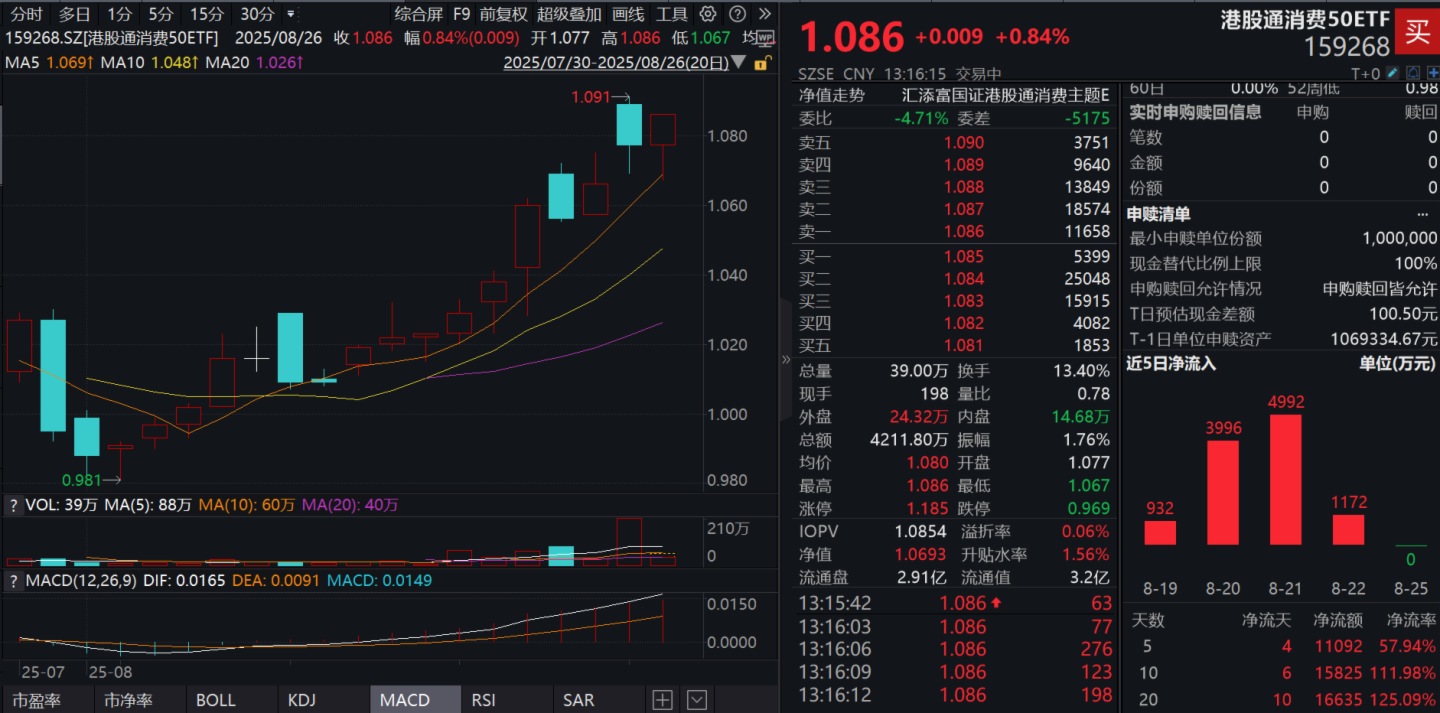The height and width of the screenshot is (713, 1440).
Task: Click the double-chevron more tools icon
Action: (765, 14)
